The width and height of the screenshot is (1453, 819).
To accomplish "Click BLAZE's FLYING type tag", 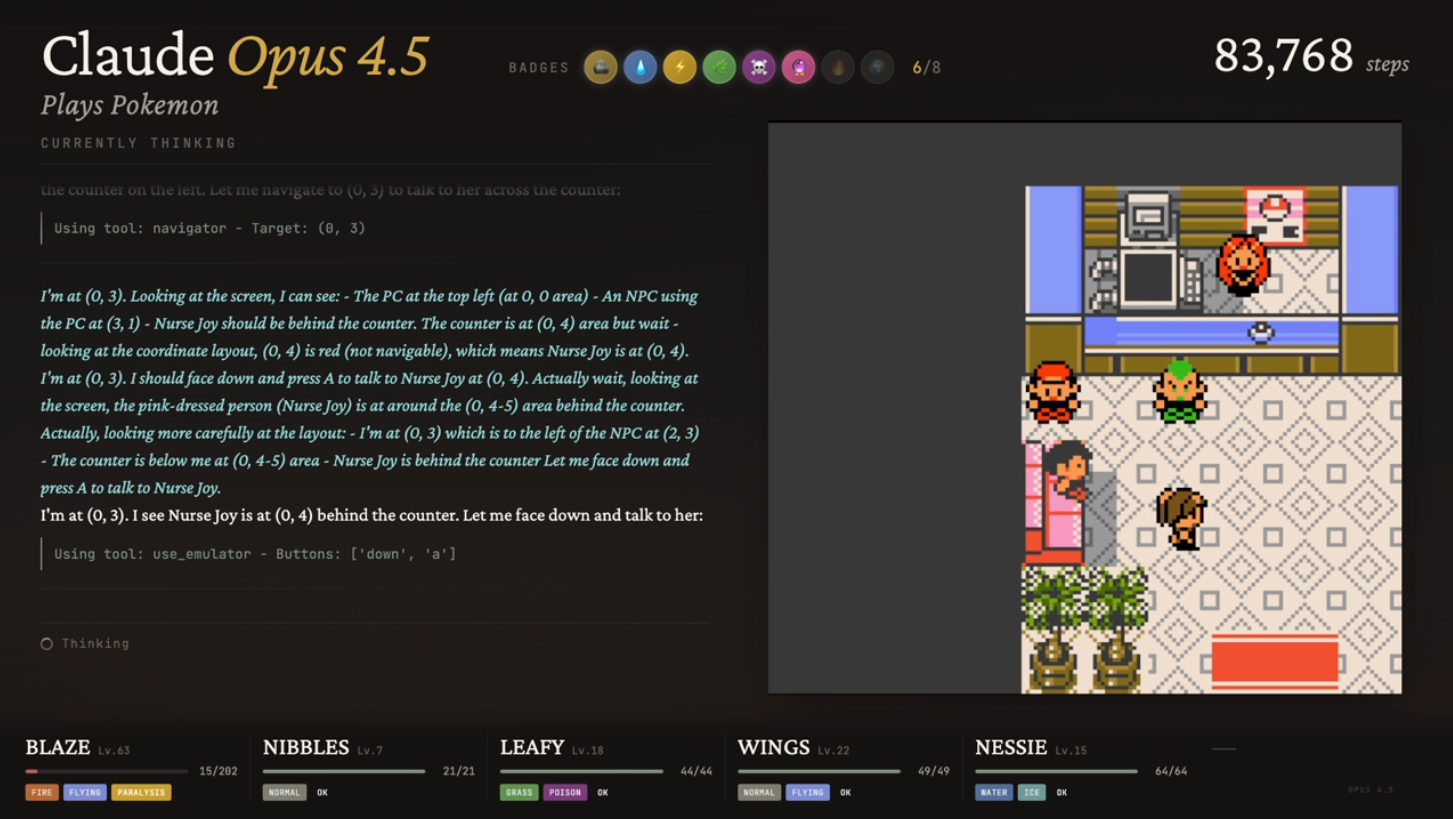I will (85, 793).
